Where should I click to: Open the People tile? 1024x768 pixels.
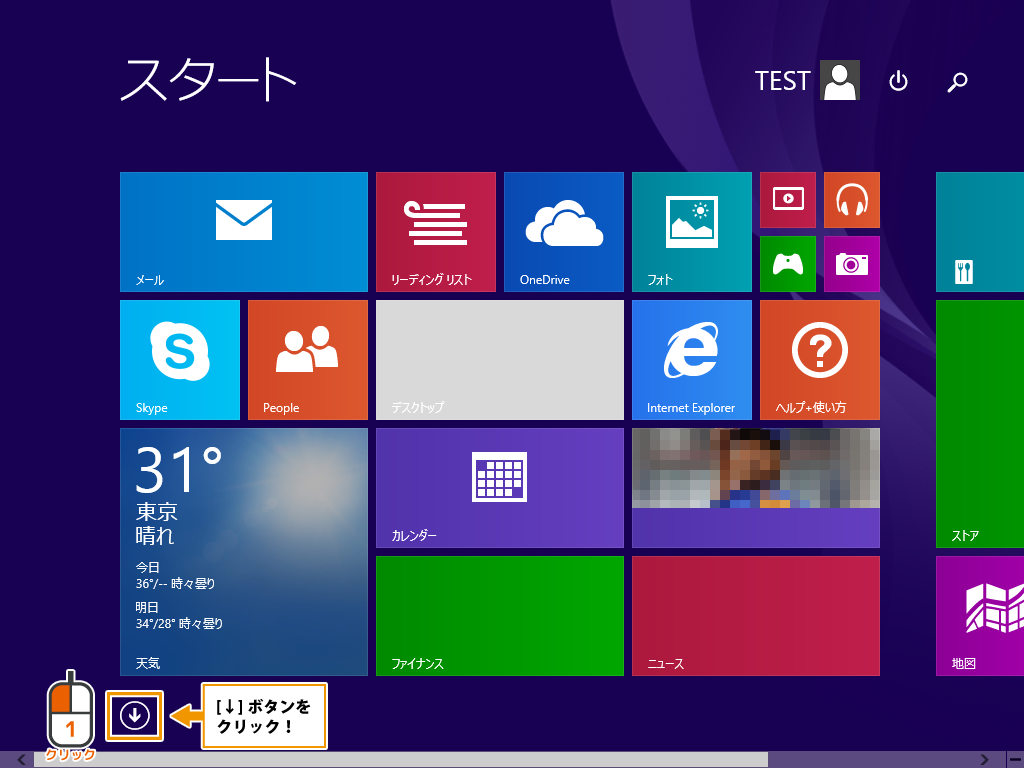click(x=308, y=360)
